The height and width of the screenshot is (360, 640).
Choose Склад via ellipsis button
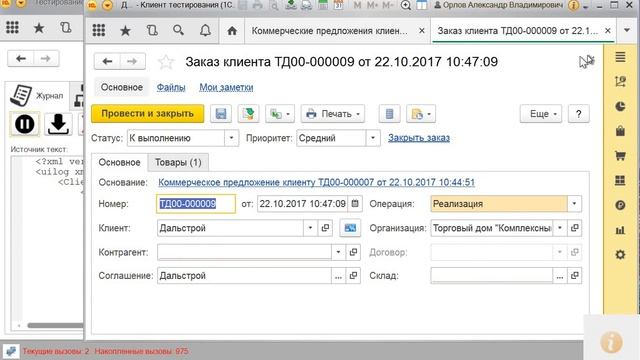(560, 276)
